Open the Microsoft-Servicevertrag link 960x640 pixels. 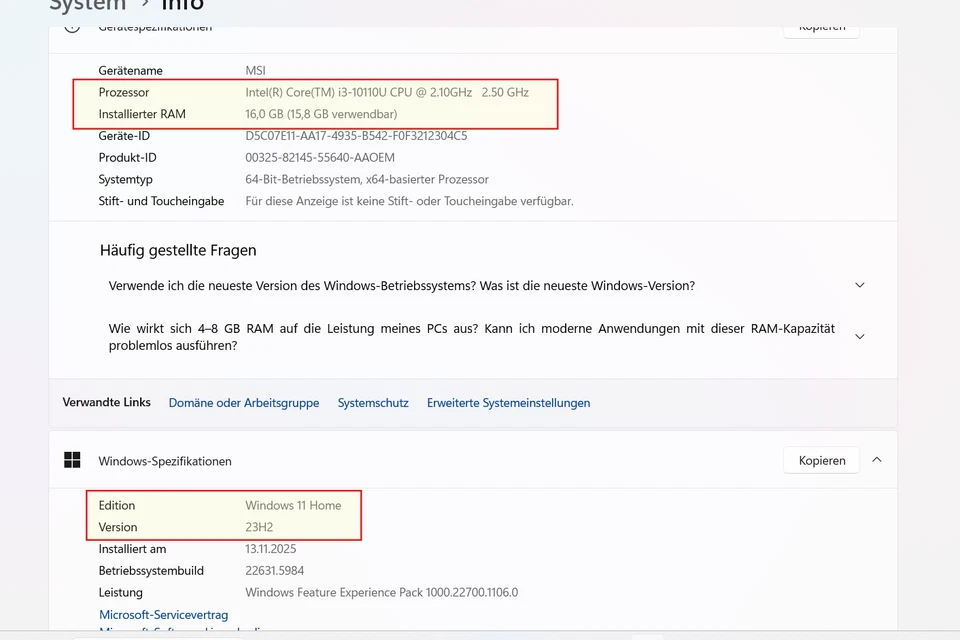coord(163,614)
